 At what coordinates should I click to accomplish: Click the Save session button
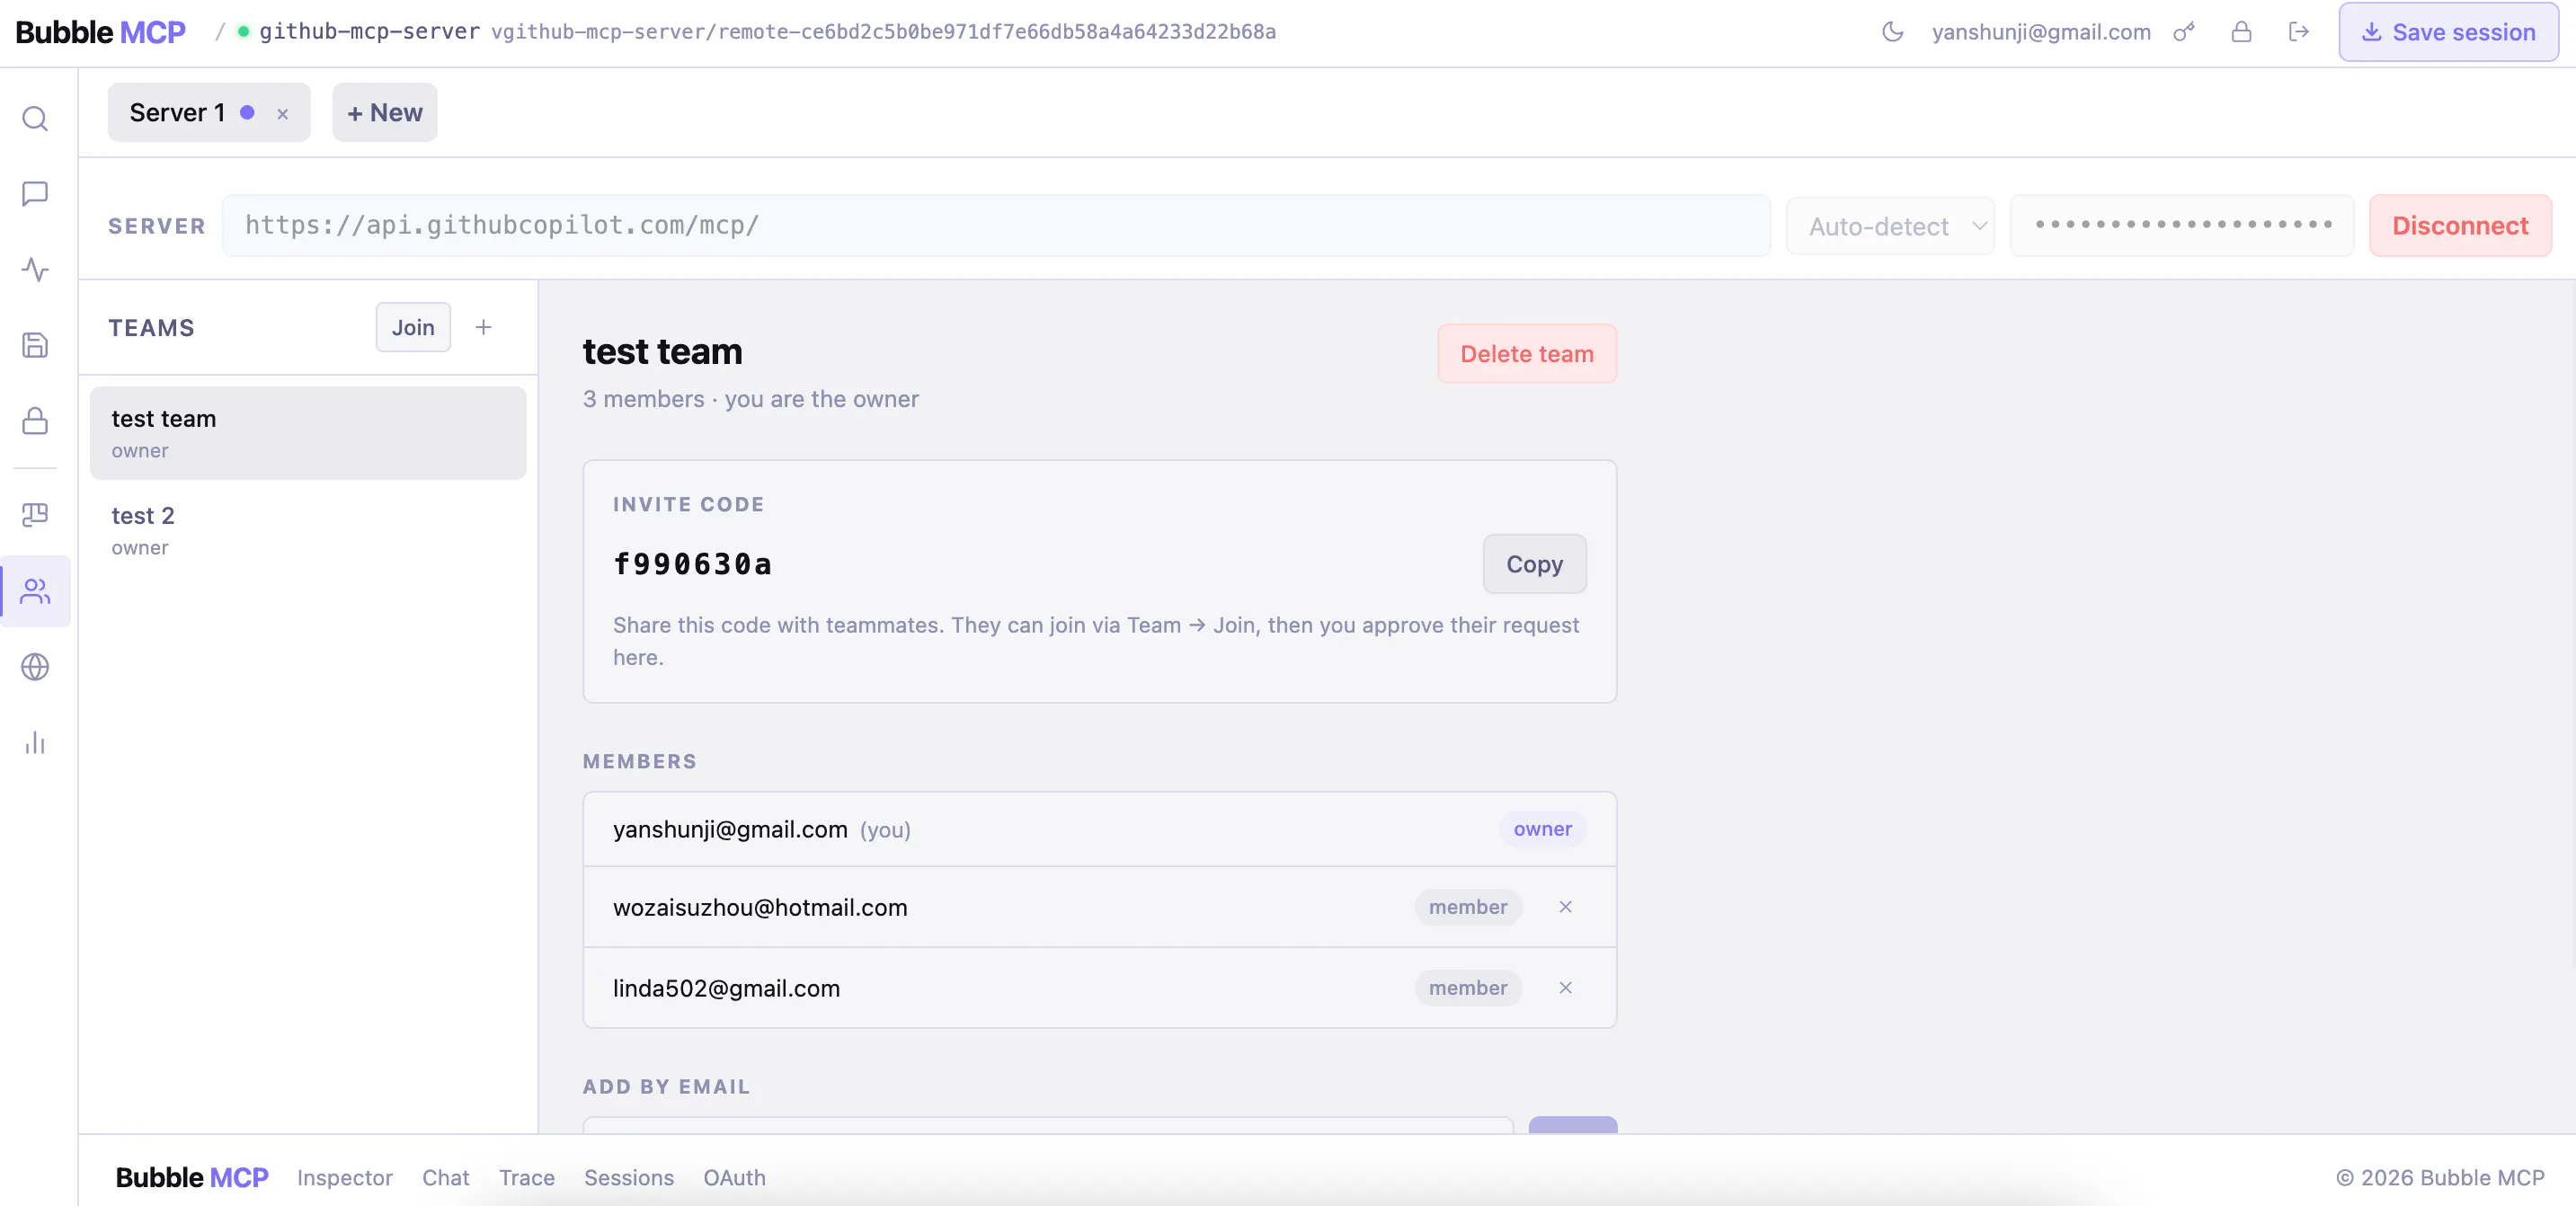point(2448,32)
